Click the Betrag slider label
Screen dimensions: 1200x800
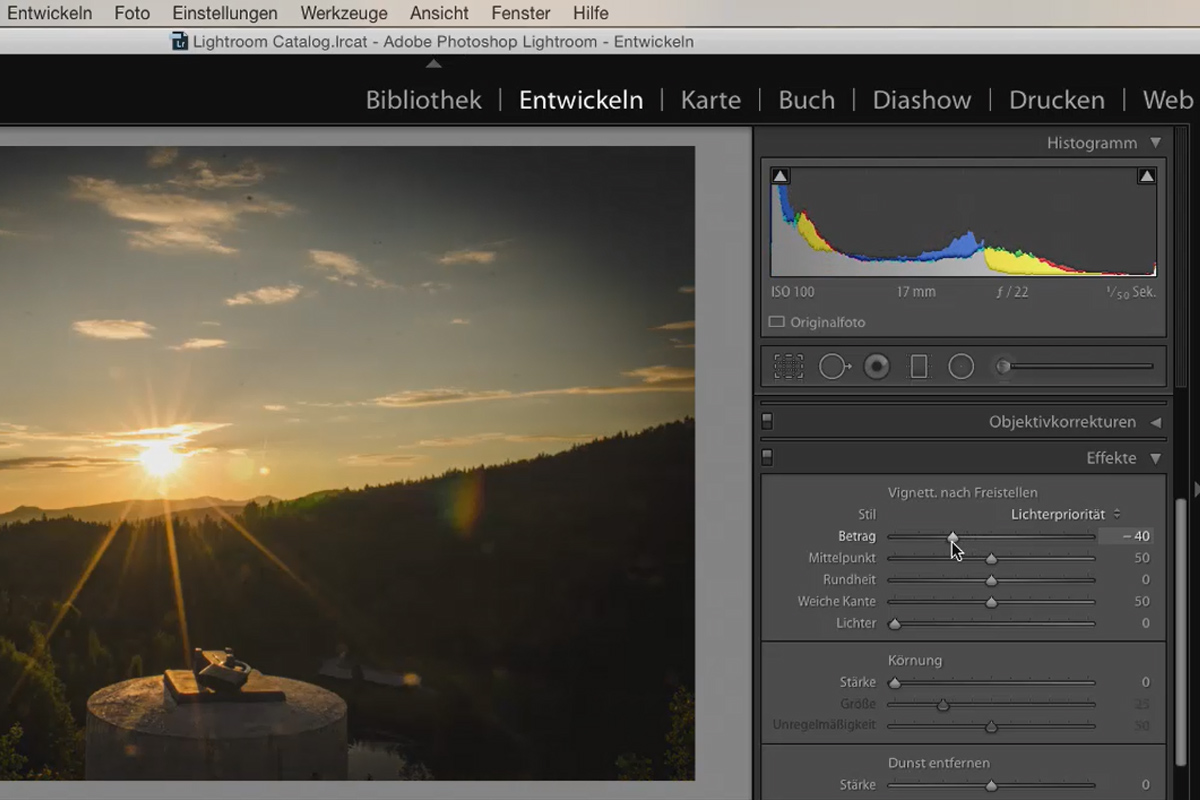(x=857, y=536)
